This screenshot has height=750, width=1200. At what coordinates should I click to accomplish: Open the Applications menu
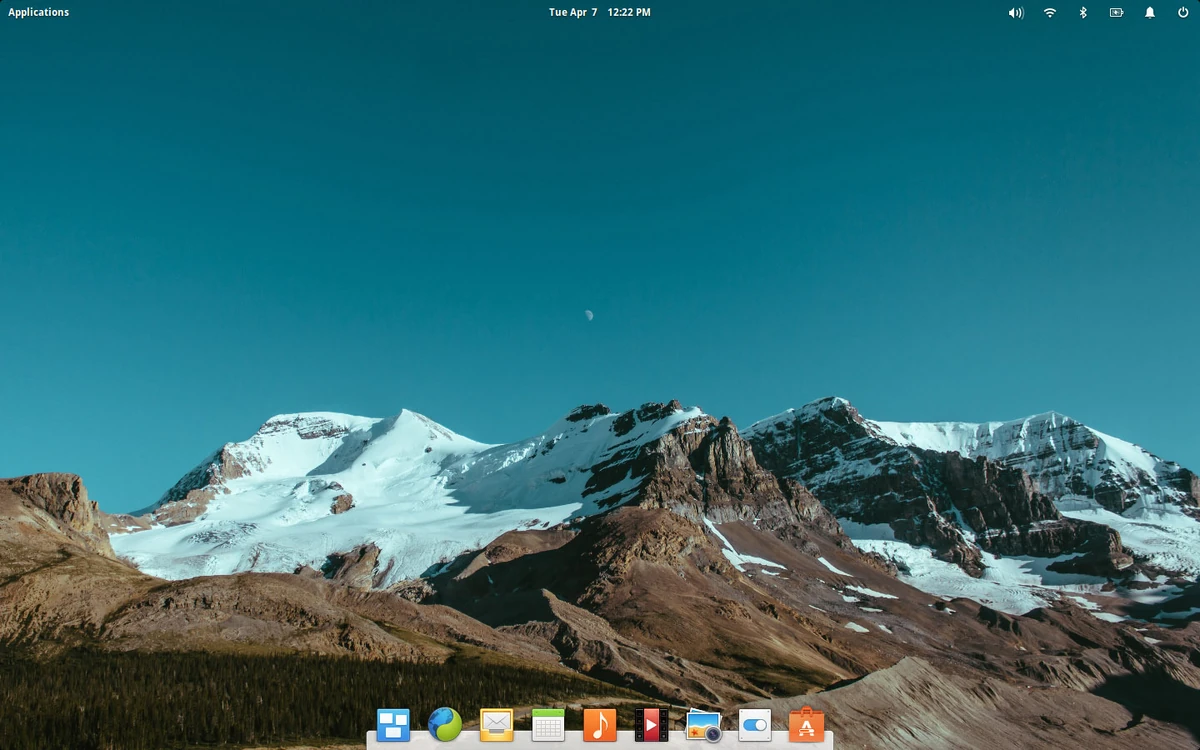coord(38,11)
